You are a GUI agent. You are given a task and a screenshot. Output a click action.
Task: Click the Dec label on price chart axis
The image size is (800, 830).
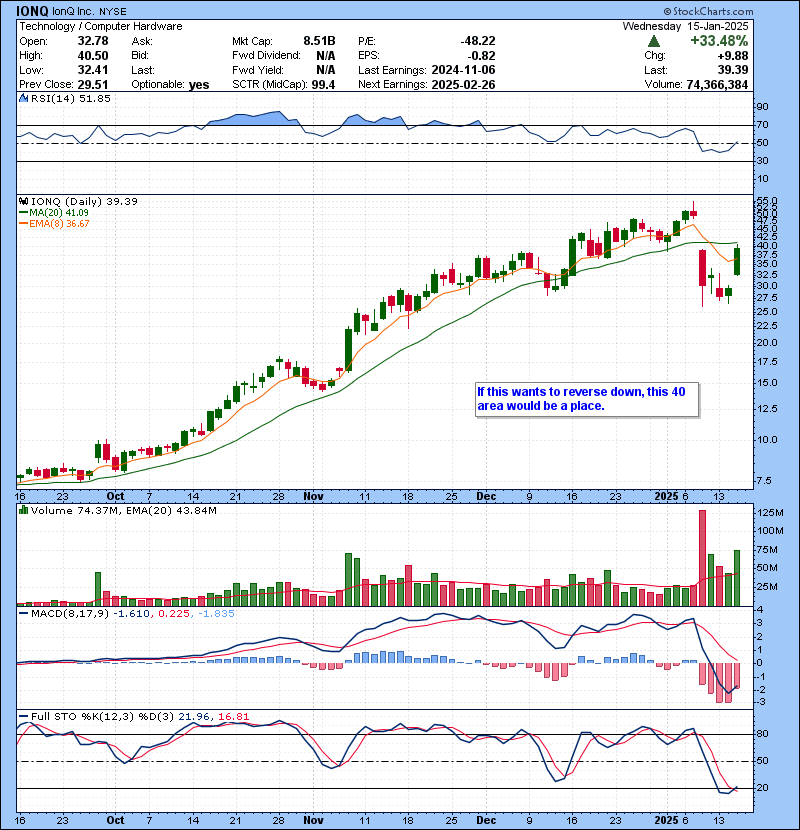click(486, 496)
